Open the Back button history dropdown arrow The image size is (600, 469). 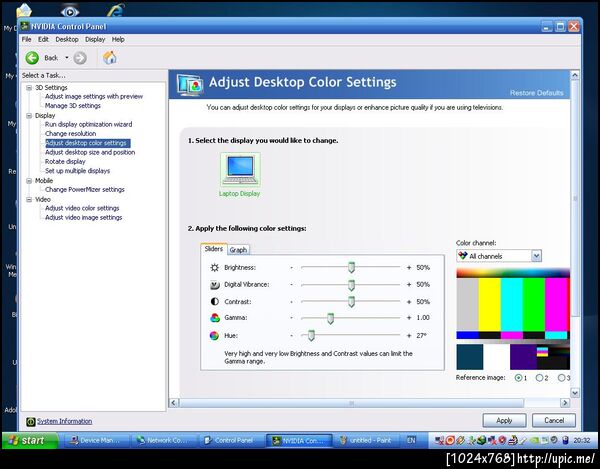67,58
